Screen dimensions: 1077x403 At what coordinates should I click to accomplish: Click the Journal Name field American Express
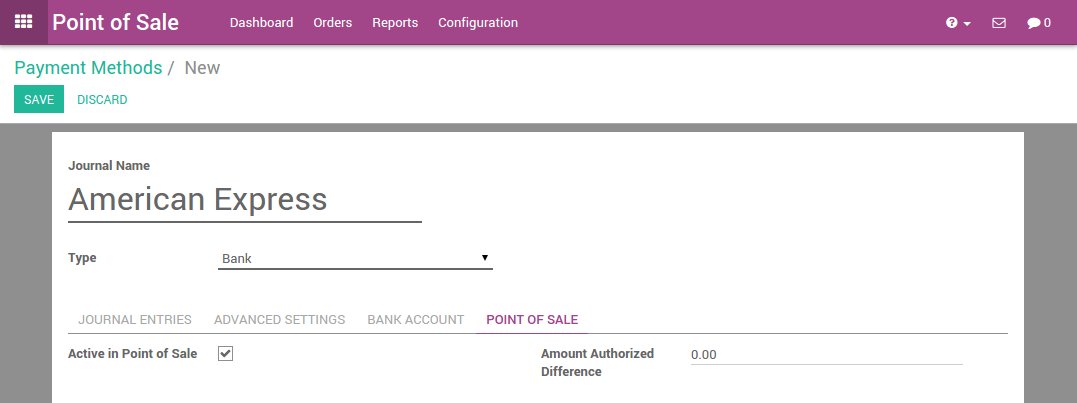click(244, 199)
